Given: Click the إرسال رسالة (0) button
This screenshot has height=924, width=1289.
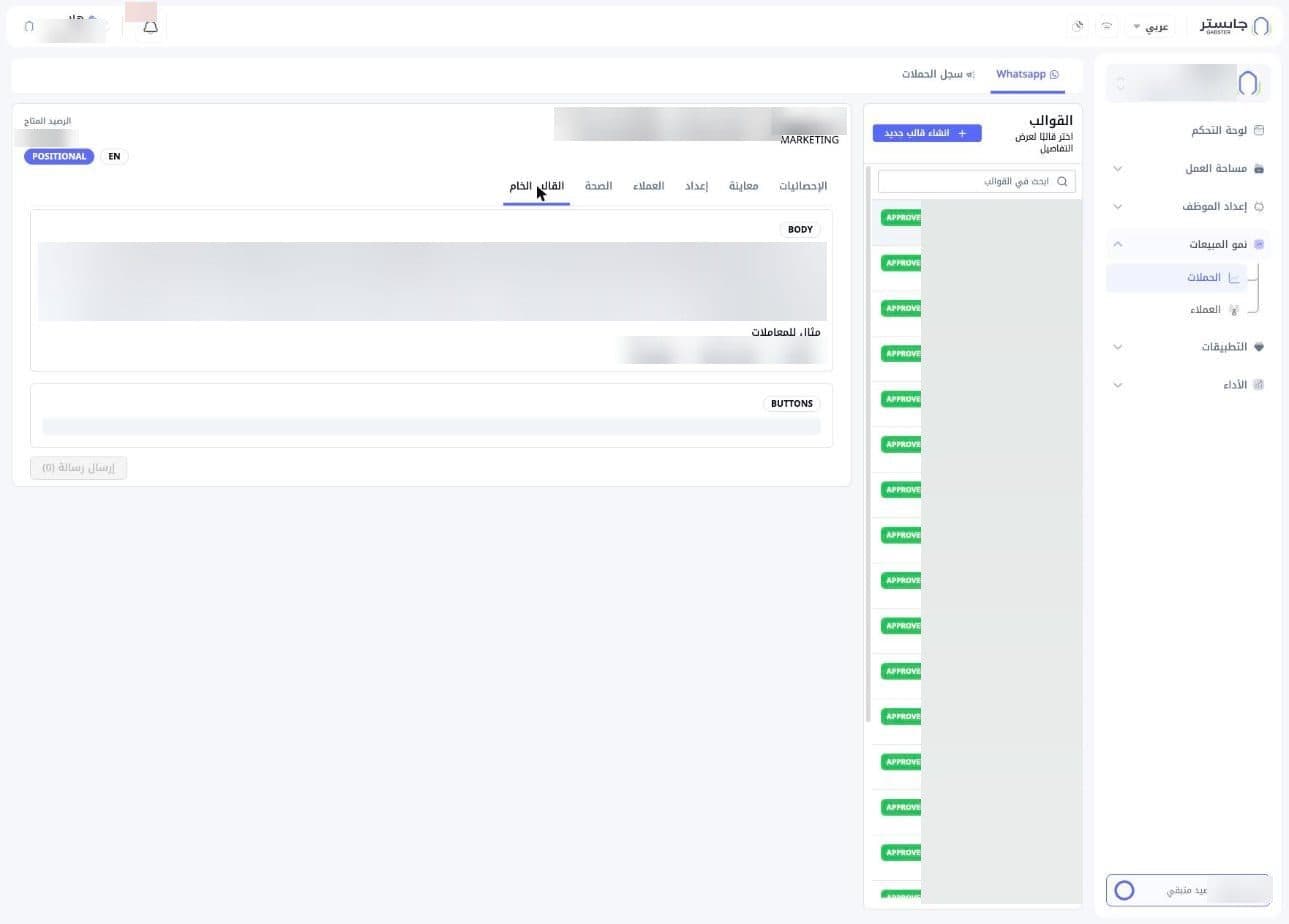Looking at the screenshot, I should 78,468.
